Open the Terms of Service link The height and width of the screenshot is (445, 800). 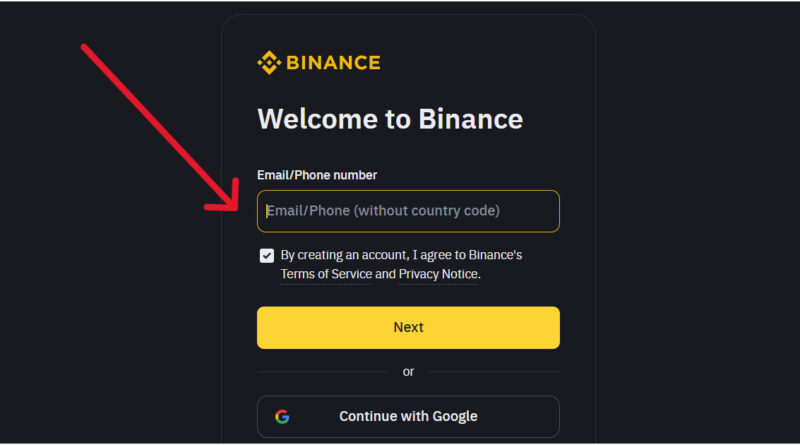pyautogui.click(x=326, y=274)
